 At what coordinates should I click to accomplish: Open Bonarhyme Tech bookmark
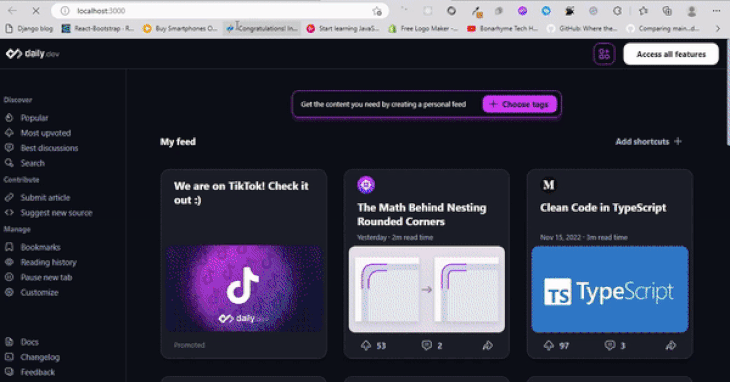[x=502, y=28]
